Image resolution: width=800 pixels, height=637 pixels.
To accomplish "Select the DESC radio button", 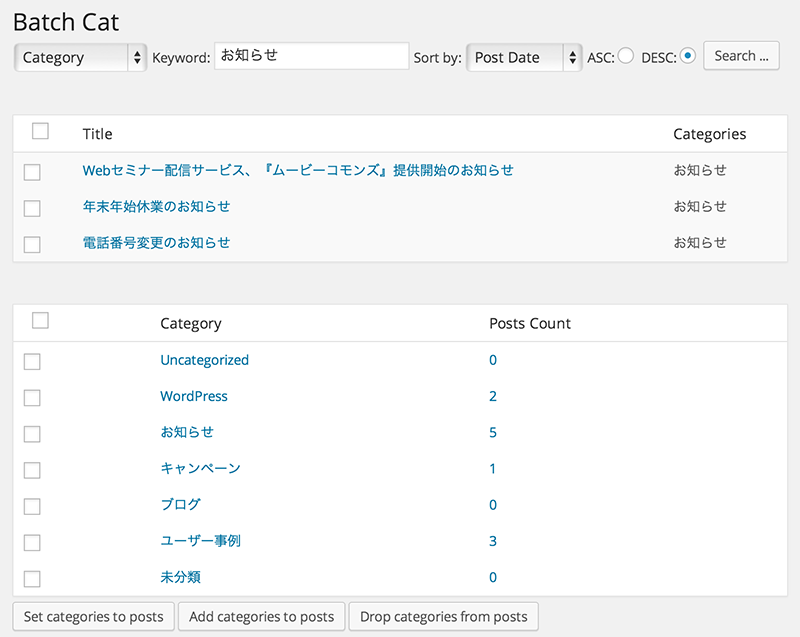I will click(688, 56).
